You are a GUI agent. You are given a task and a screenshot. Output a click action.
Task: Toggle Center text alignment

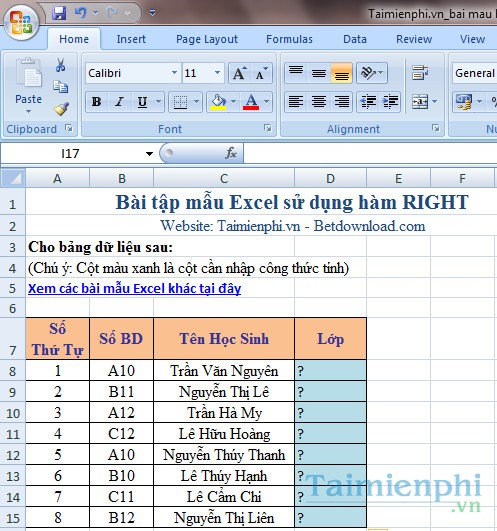319,102
